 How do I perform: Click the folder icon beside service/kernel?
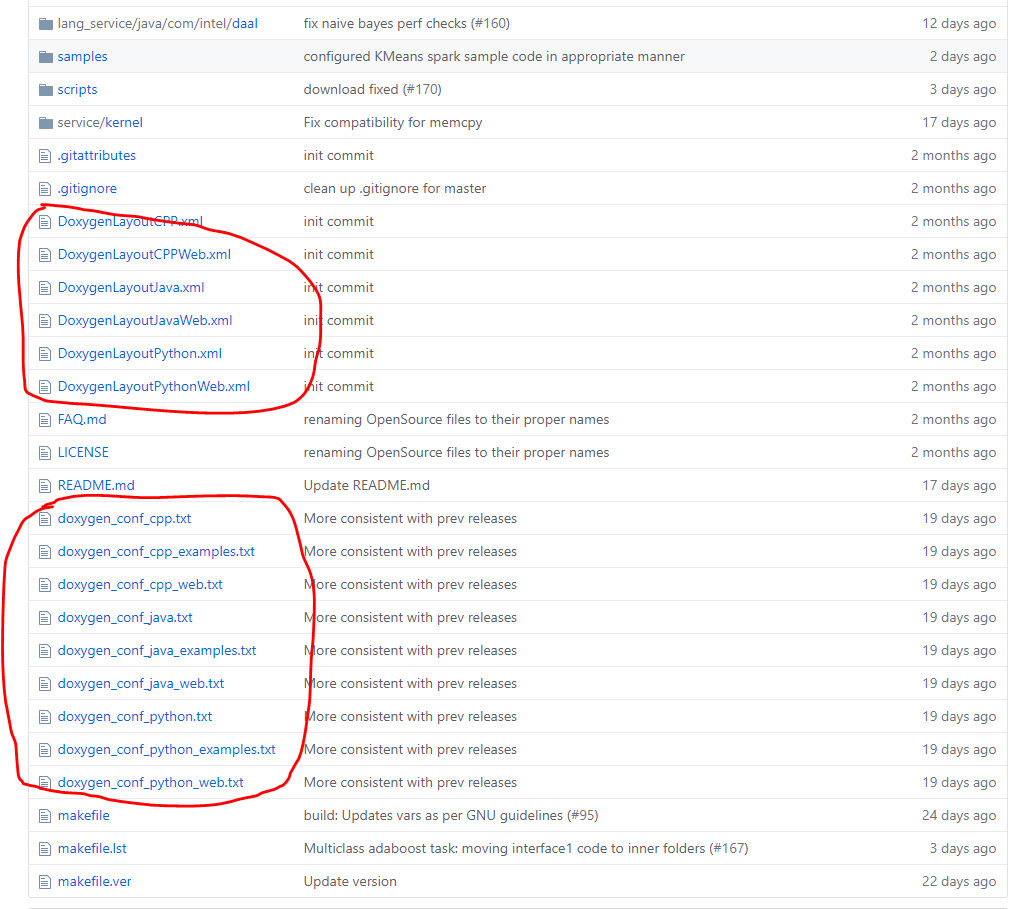pos(46,122)
